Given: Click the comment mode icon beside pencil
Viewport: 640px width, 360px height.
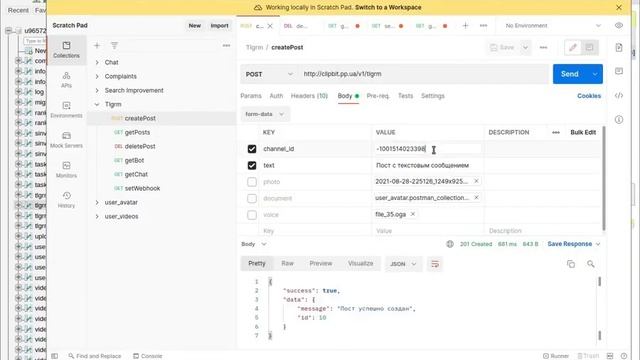Looking at the screenshot, I should pos(589,47).
